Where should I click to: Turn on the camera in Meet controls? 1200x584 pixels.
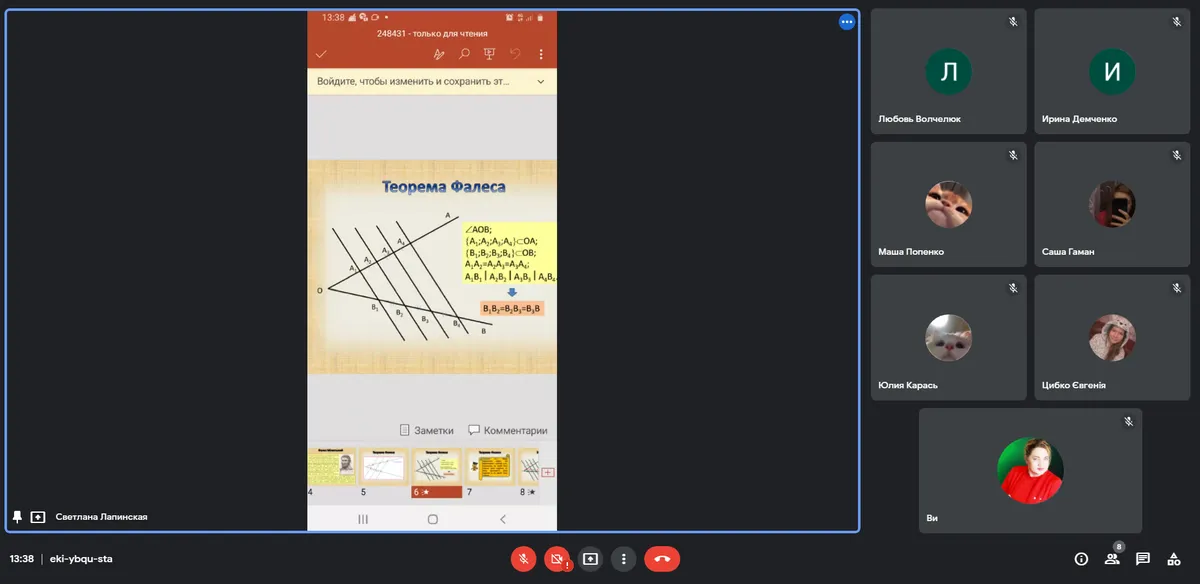tap(557, 559)
